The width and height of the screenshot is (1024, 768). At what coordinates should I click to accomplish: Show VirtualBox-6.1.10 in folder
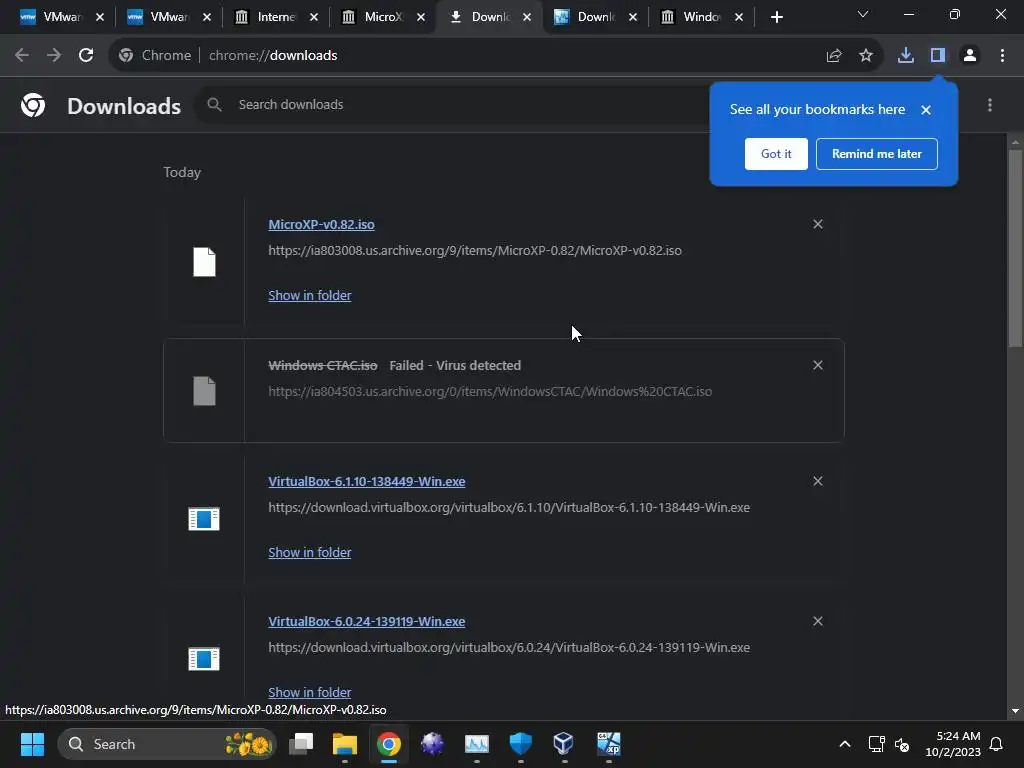310,552
